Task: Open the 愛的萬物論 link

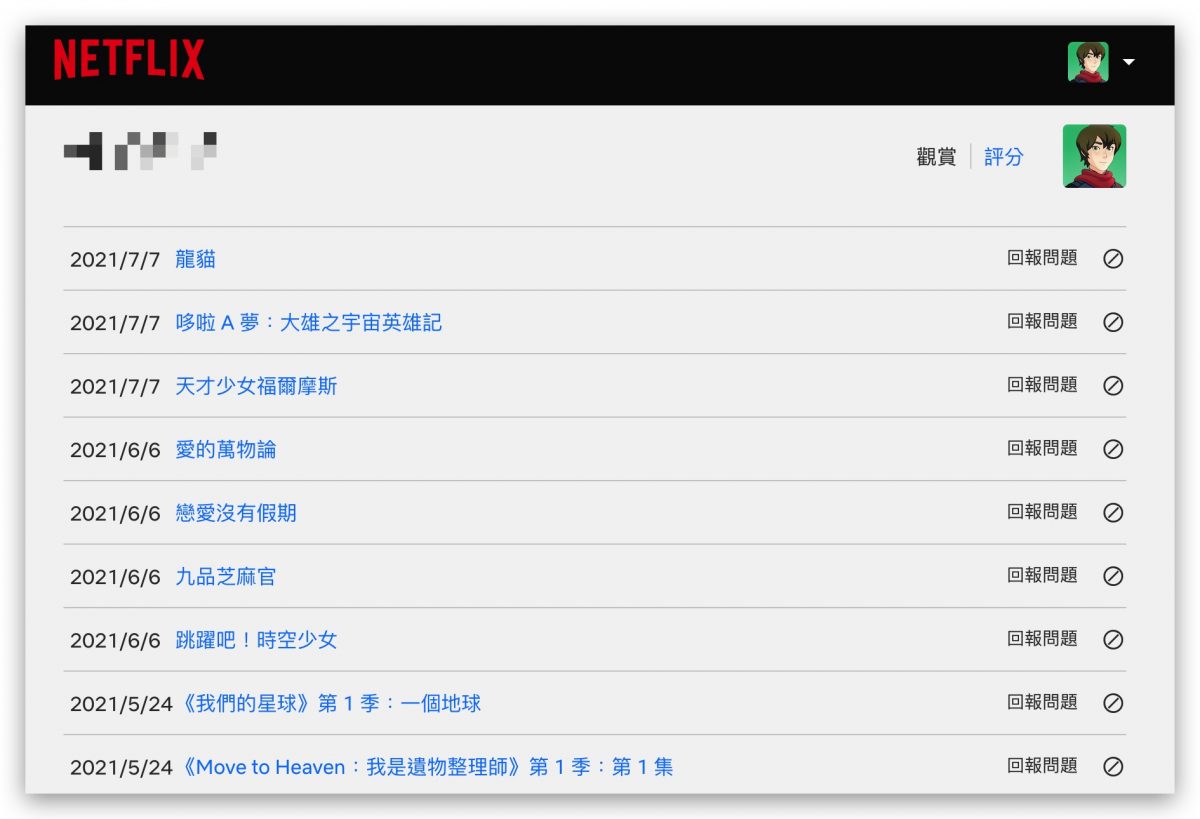Action: pos(226,450)
